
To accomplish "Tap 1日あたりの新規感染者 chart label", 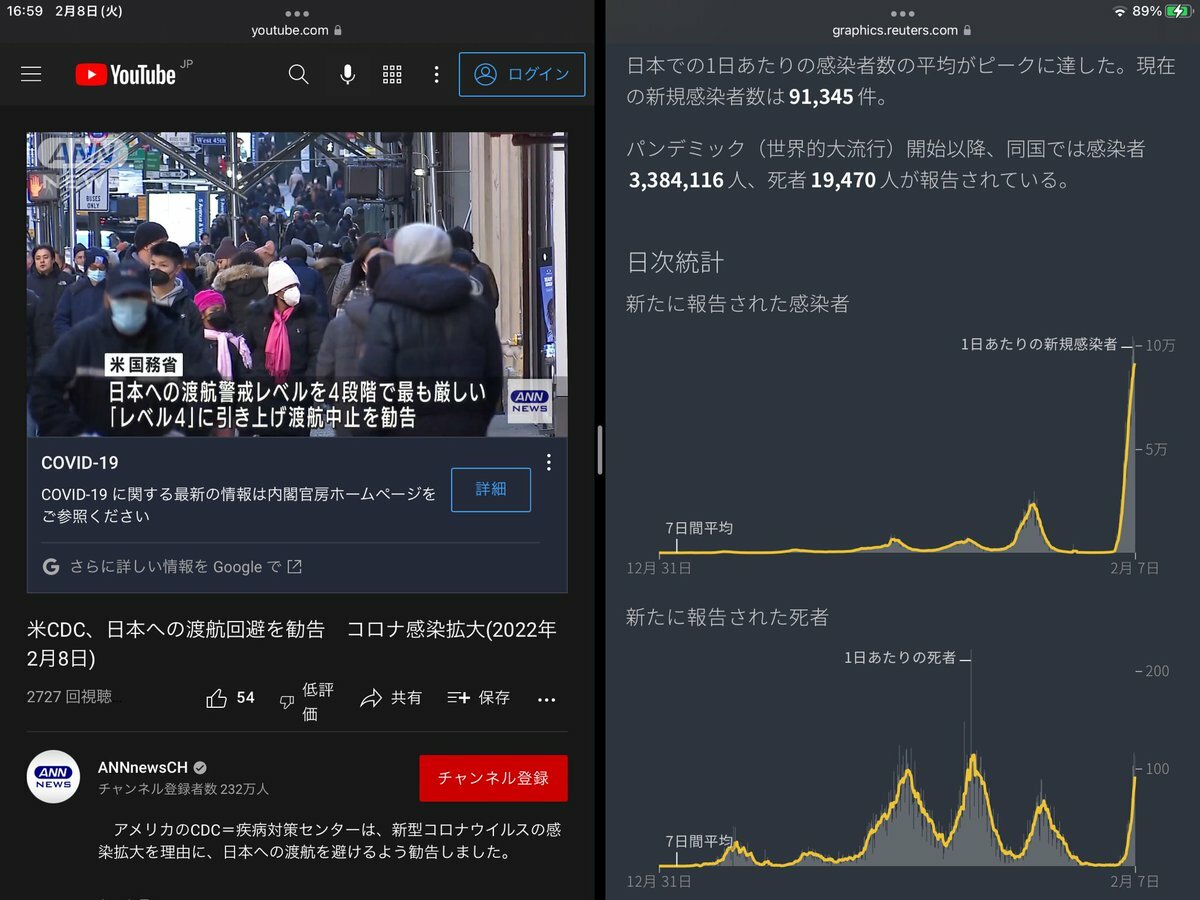I will click(x=1039, y=344).
